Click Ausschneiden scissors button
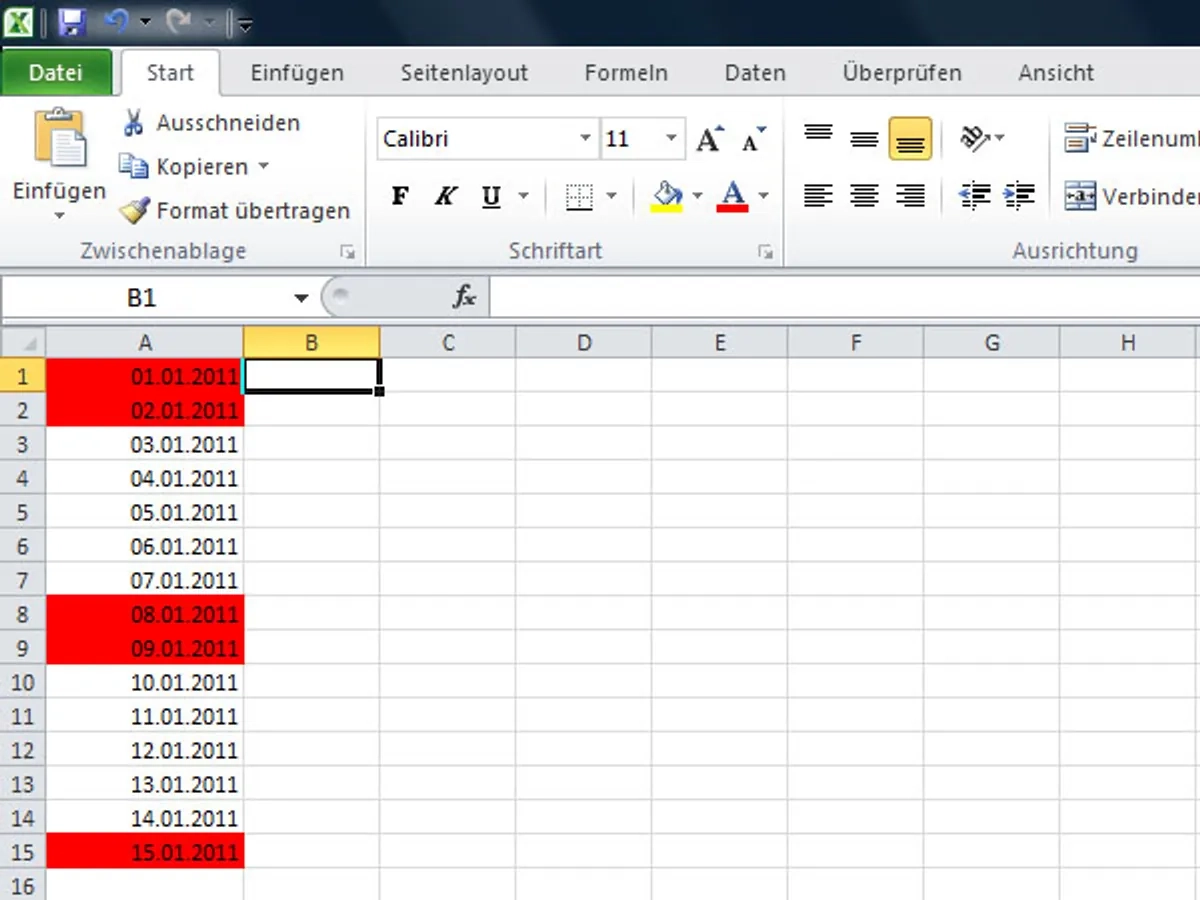1200x900 pixels. [210, 123]
